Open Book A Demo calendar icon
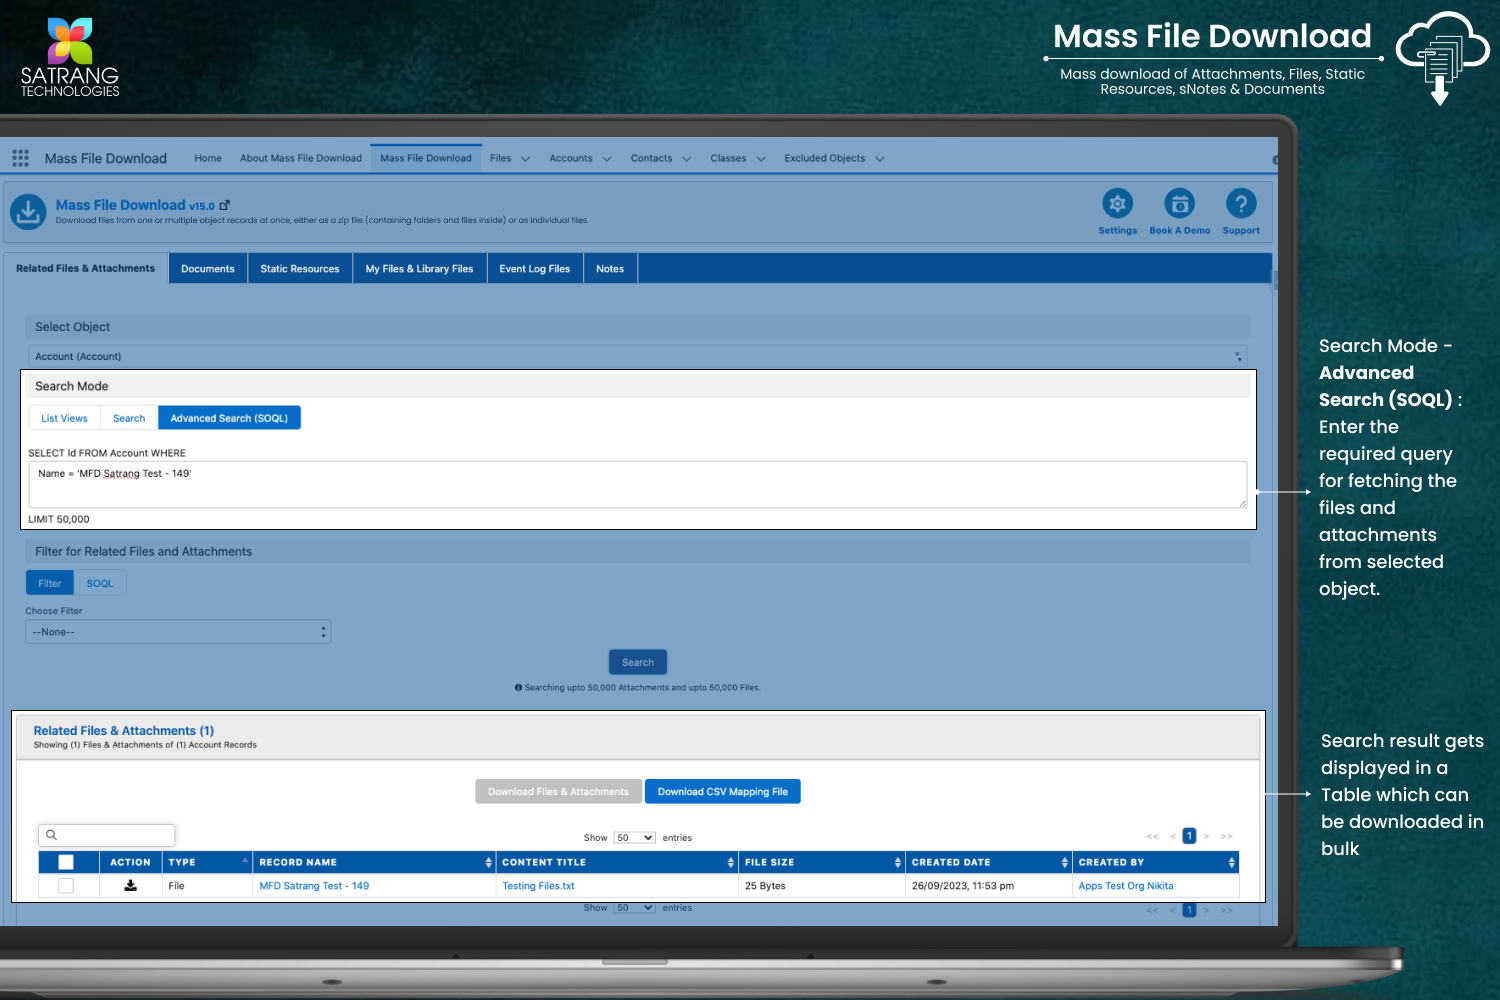1500x1000 pixels. pyautogui.click(x=1179, y=204)
